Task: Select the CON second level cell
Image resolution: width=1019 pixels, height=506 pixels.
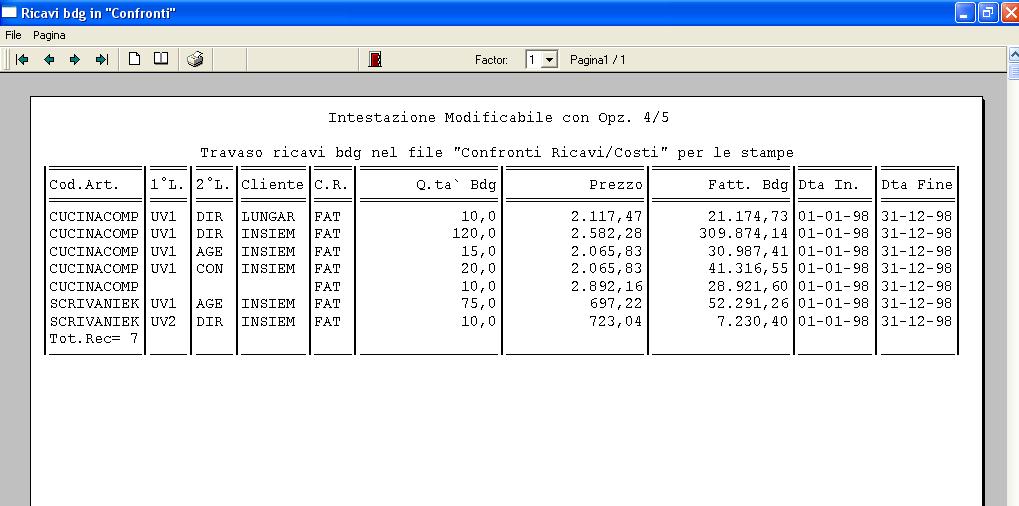Action: pos(209,268)
